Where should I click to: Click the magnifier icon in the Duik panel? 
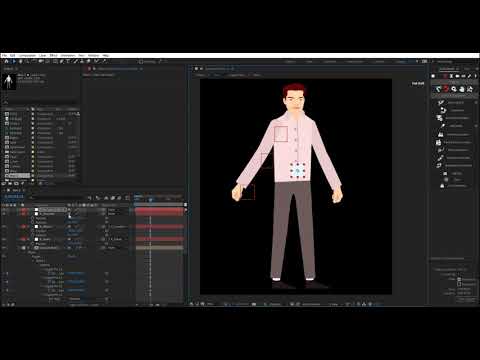(x=454, y=89)
